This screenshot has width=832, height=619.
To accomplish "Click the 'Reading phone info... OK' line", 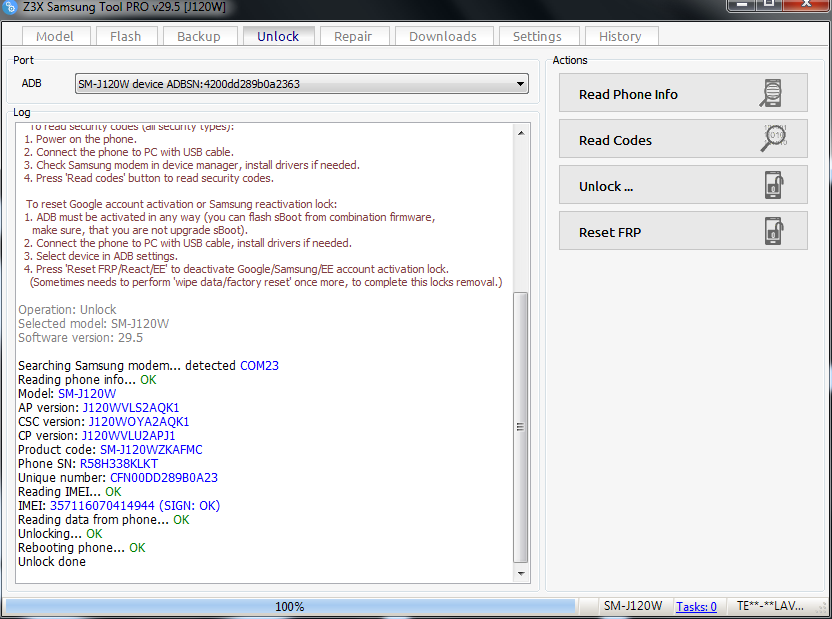I will [88, 379].
